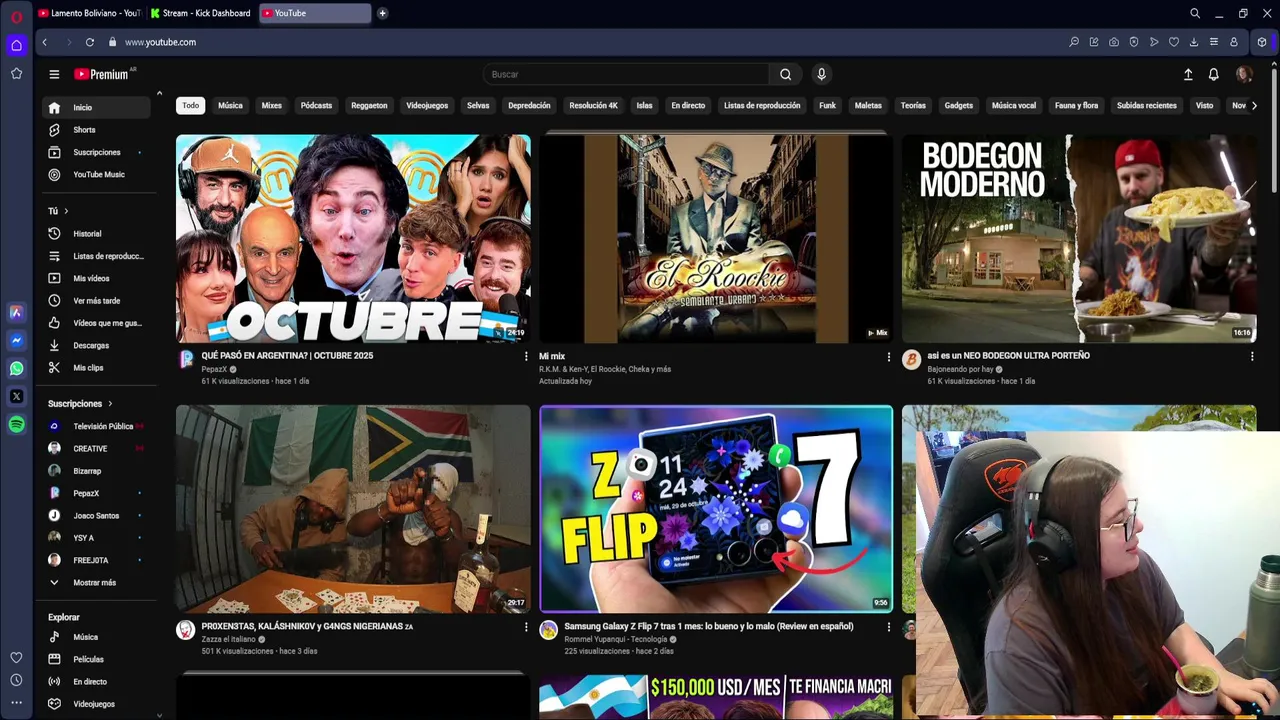The width and height of the screenshot is (1280, 720).
Task: Open X (Twitter) in Opera sidebar
Action: pos(16,397)
